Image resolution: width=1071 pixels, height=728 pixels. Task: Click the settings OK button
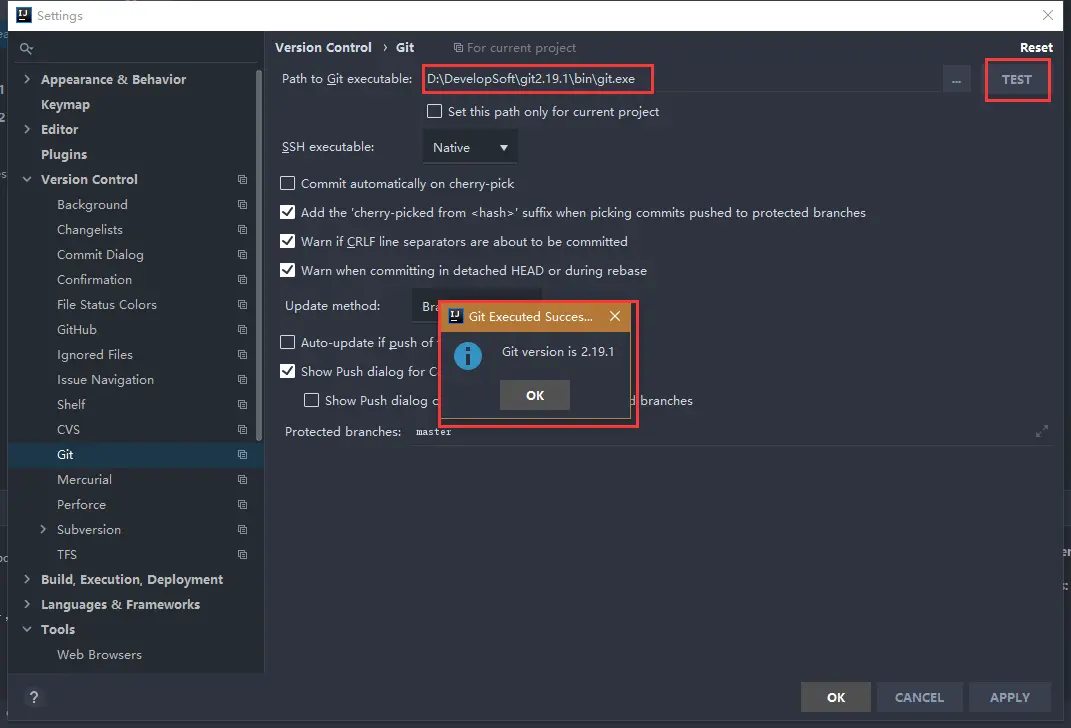click(x=836, y=697)
